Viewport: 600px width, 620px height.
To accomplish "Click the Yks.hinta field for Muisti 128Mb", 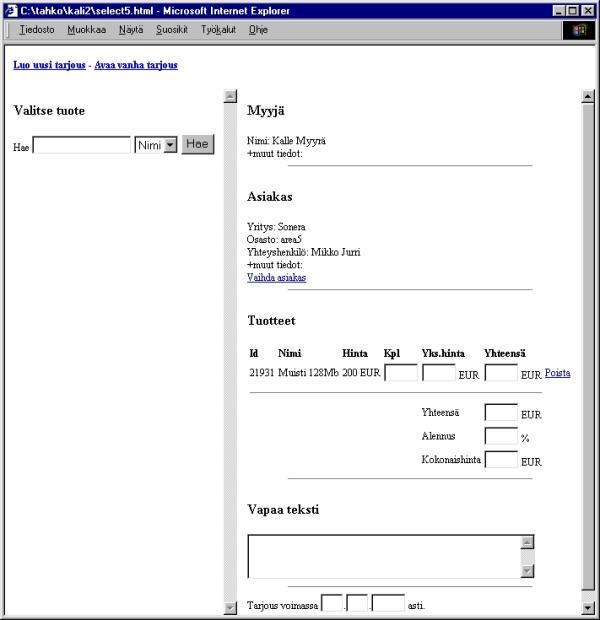I will 439,373.
